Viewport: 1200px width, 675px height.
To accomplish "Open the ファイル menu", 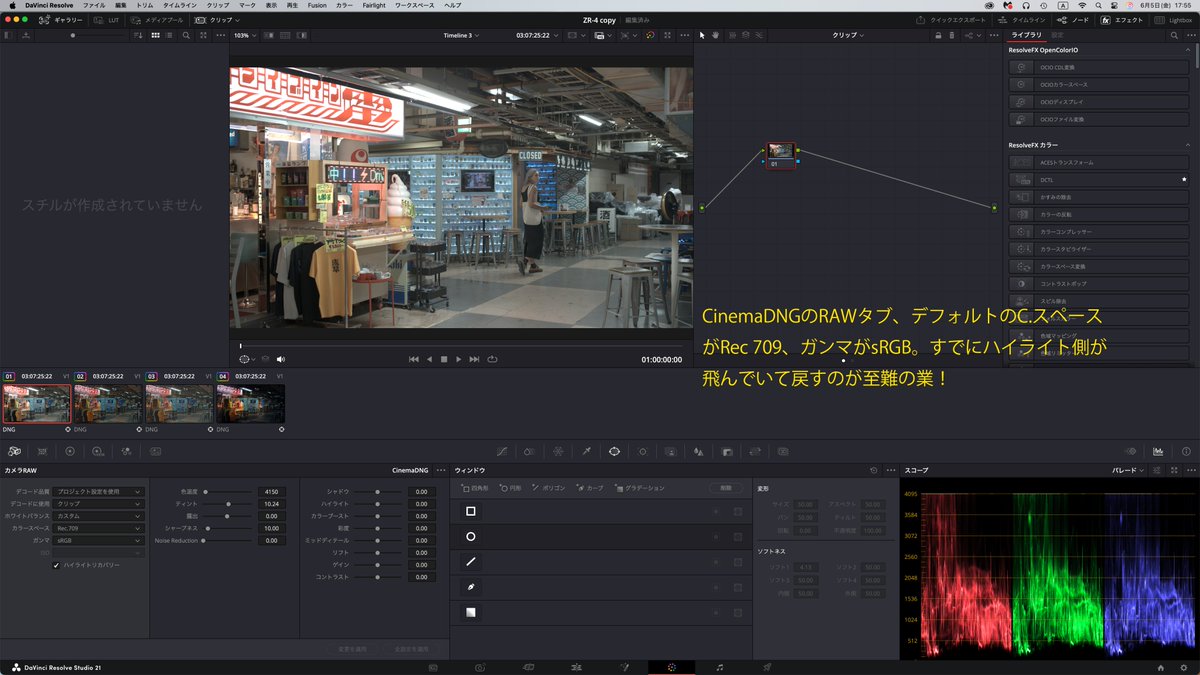I will [x=94, y=5].
